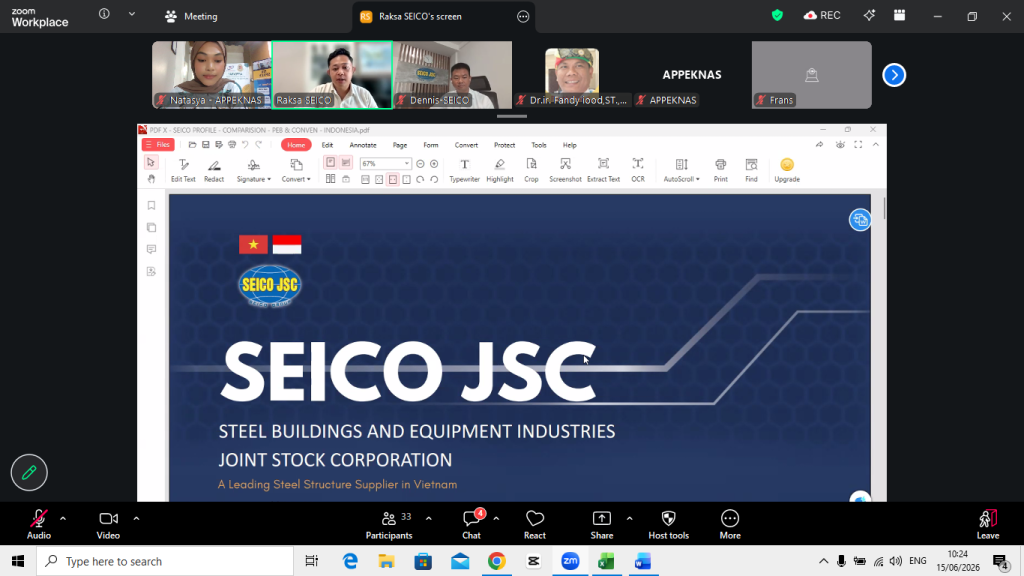Click the Windows search box
Screen dimensions: 1024x576
pos(165,561)
